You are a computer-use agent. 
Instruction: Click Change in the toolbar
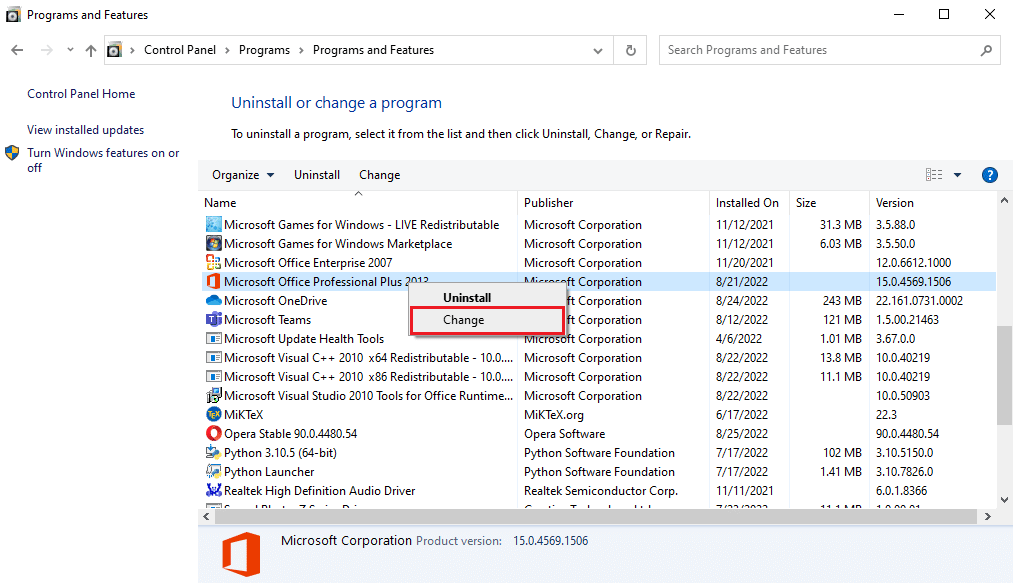(379, 175)
